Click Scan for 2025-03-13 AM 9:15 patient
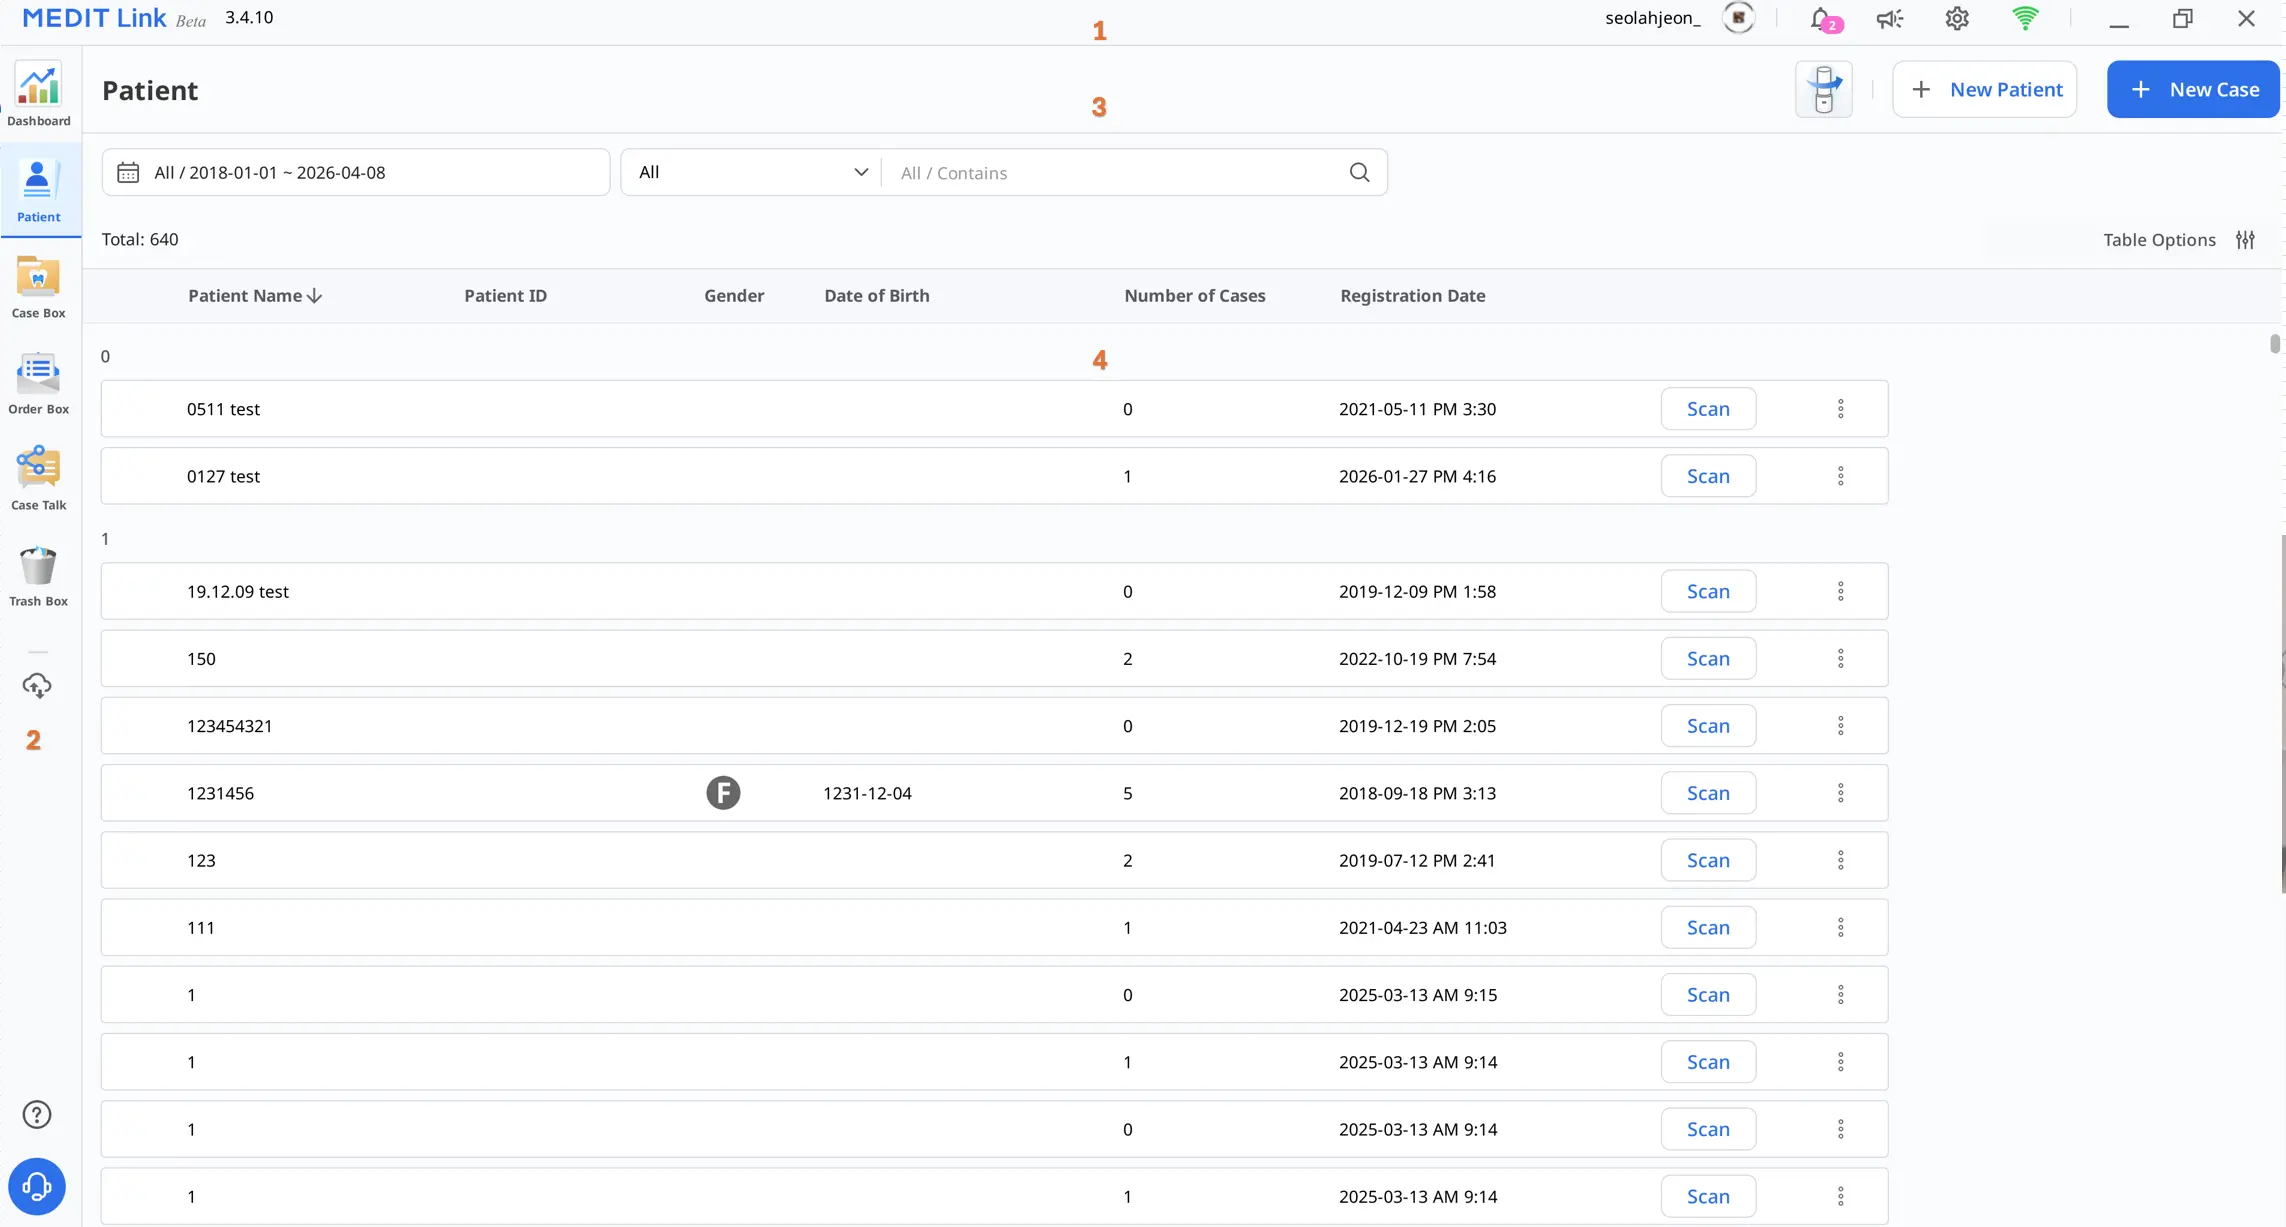Screen dimensions: 2286x1227 click(1708, 995)
